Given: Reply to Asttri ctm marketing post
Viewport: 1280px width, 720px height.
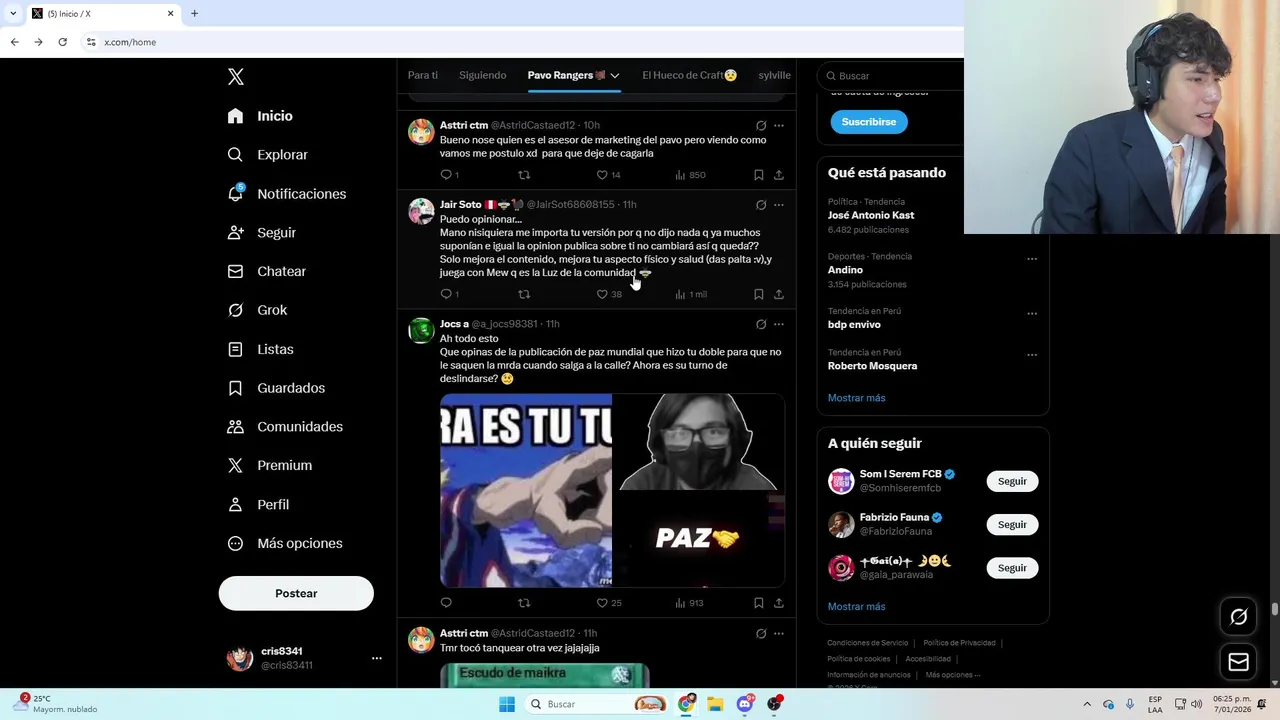Looking at the screenshot, I should click(x=446, y=175).
